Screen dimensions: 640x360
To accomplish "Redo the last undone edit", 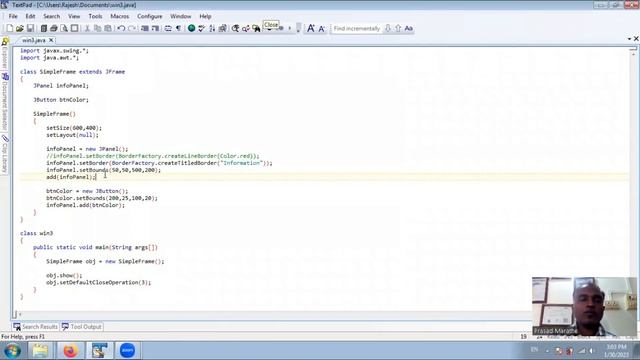I will [131, 29].
